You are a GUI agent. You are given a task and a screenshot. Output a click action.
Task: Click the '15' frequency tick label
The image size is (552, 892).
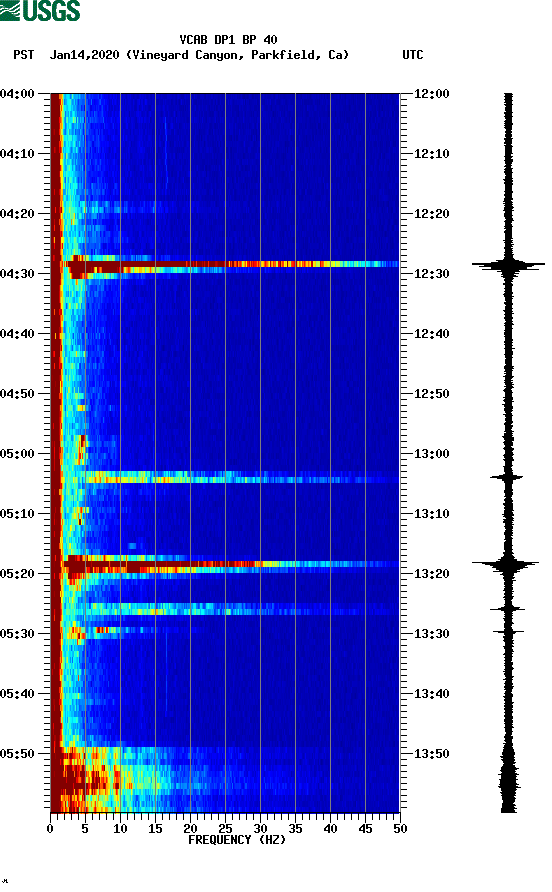click(x=155, y=829)
